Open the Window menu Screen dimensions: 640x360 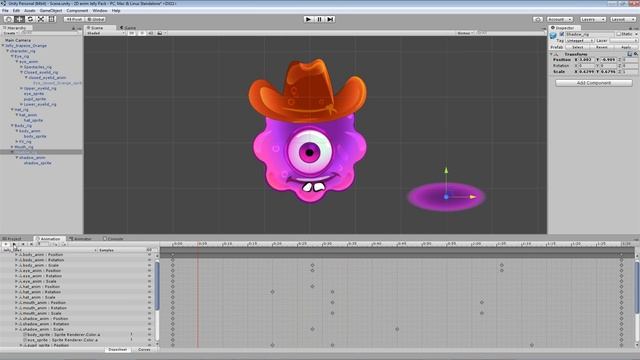pyautogui.click(x=100, y=11)
